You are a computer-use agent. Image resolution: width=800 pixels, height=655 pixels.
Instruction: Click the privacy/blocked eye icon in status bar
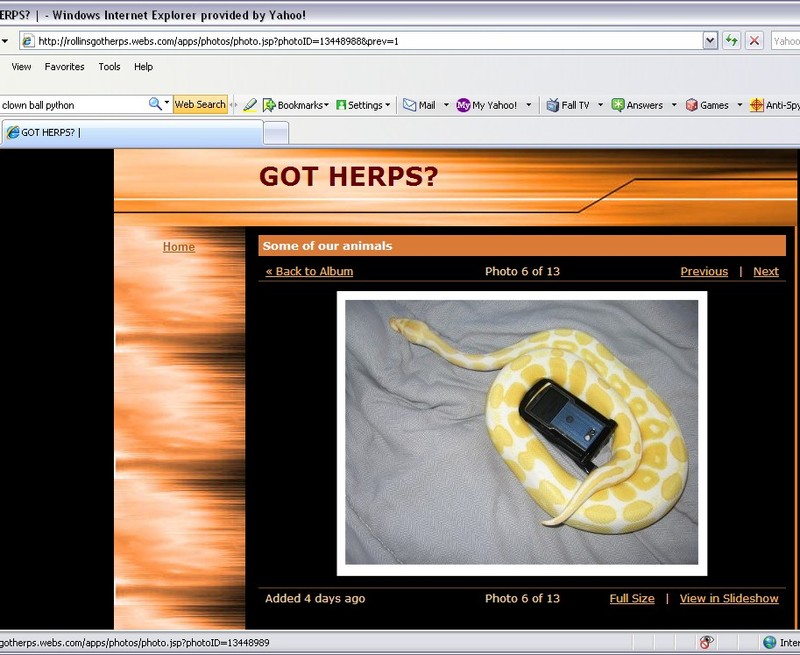(x=707, y=642)
